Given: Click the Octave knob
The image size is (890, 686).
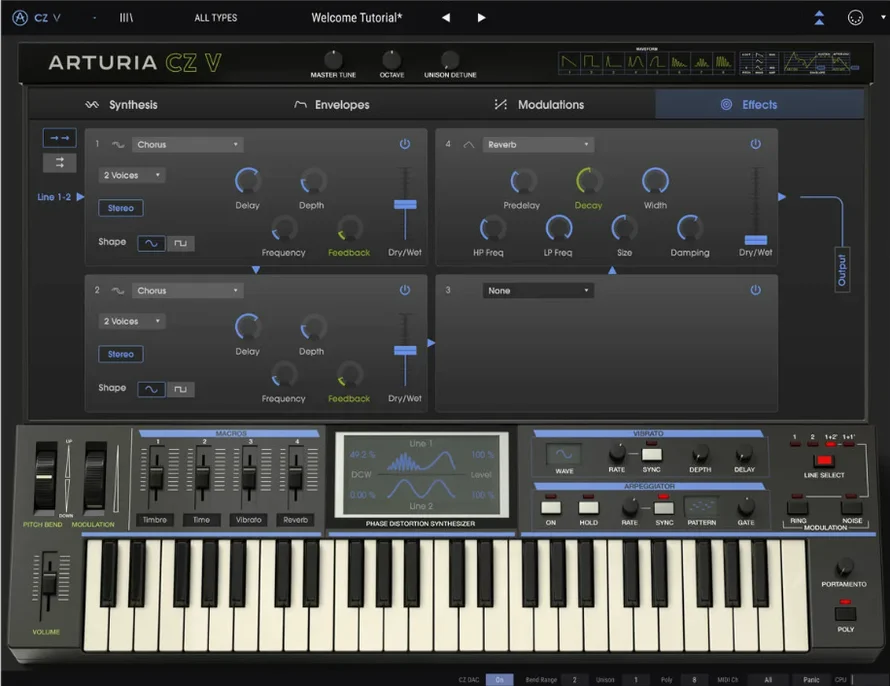Looking at the screenshot, I should [x=392, y=60].
